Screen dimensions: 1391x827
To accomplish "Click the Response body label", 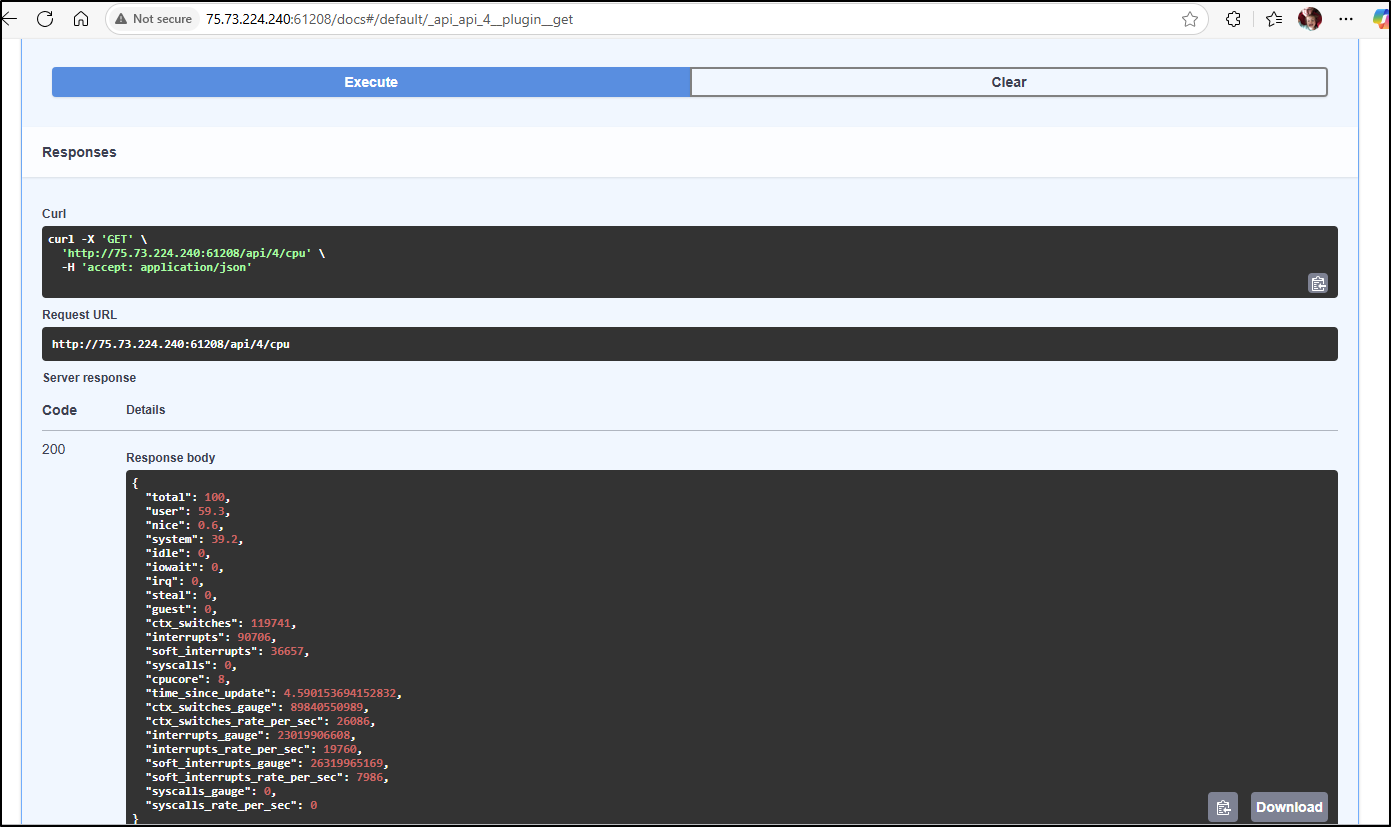I will coord(171,458).
